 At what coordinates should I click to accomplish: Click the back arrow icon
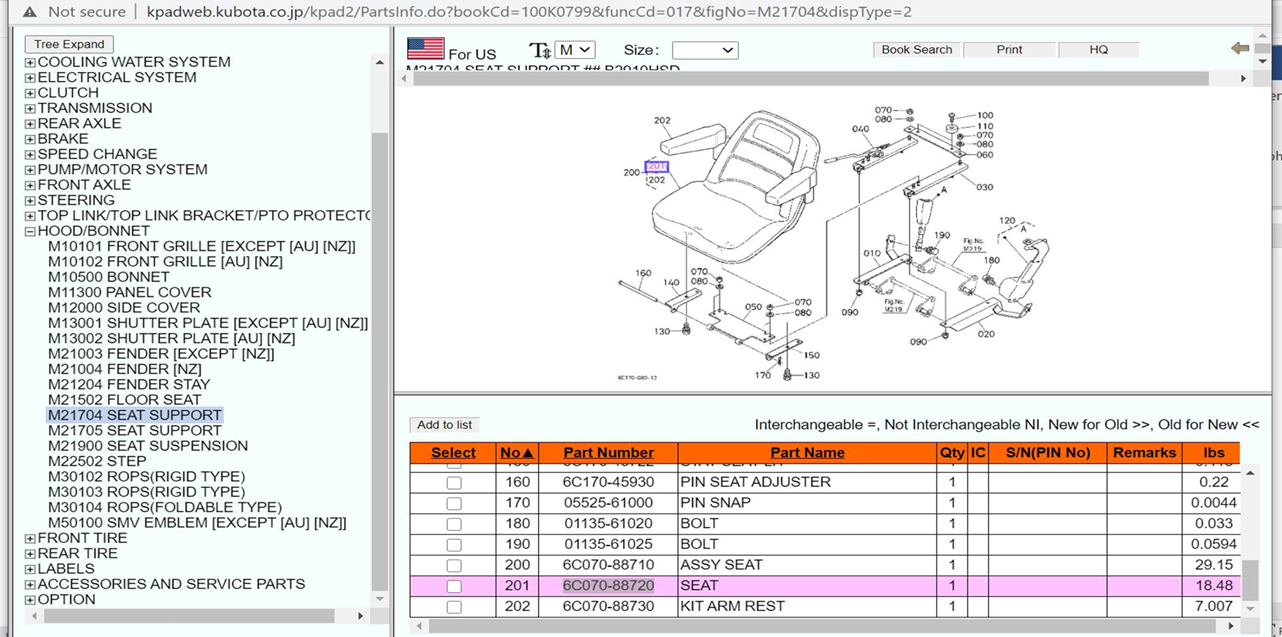(x=1240, y=48)
